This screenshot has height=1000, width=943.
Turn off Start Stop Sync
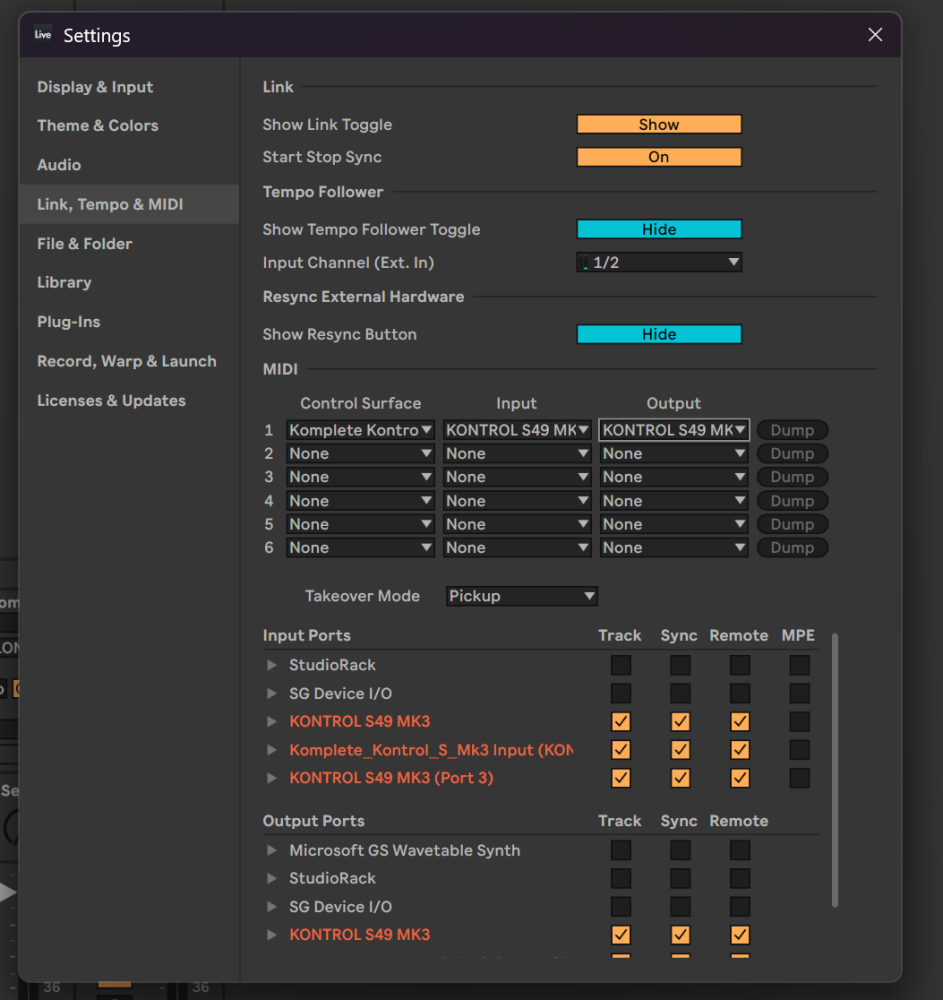[659, 157]
